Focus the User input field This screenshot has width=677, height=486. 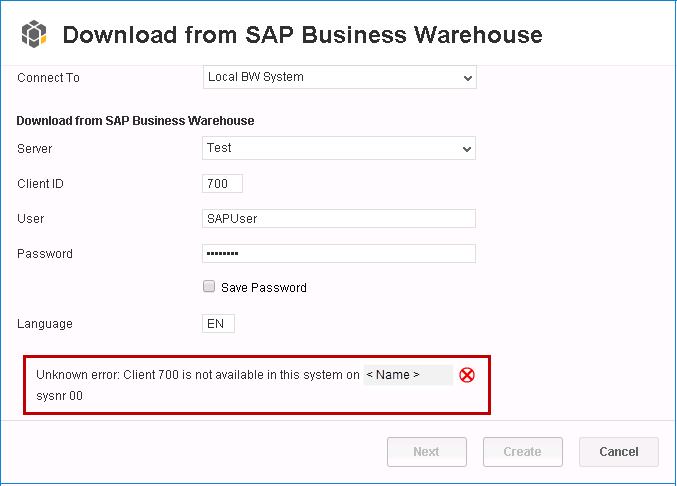click(x=339, y=218)
